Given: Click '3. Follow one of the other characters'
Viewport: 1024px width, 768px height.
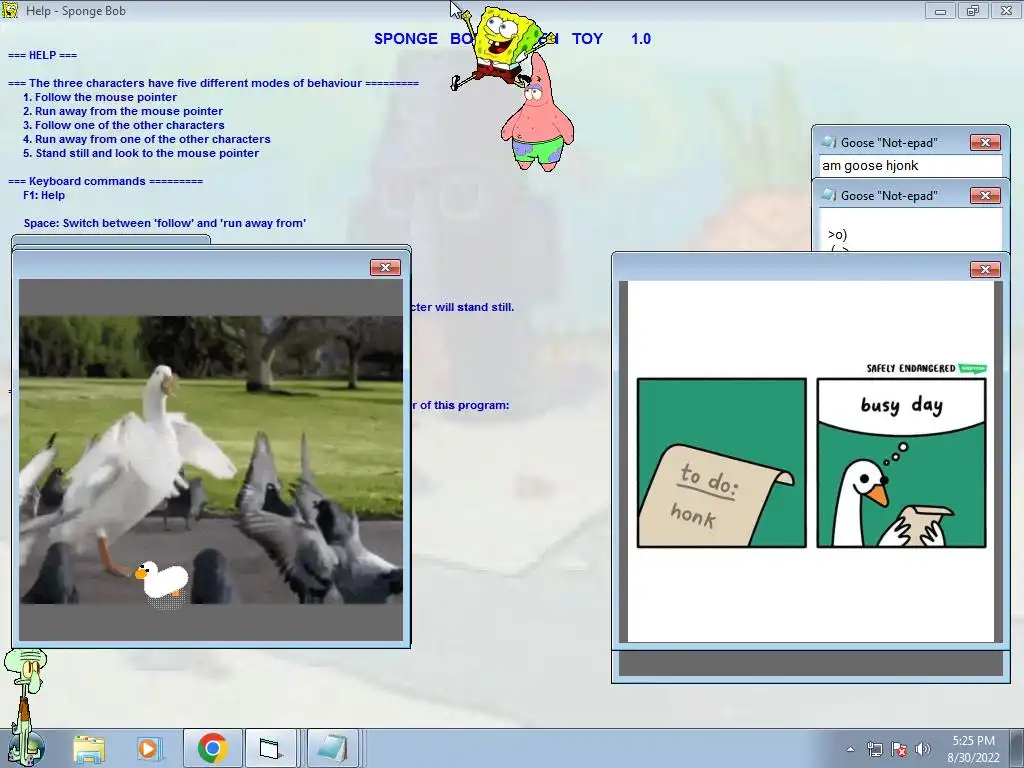Looking at the screenshot, I should pyautogui.click(x=123, y=125).
